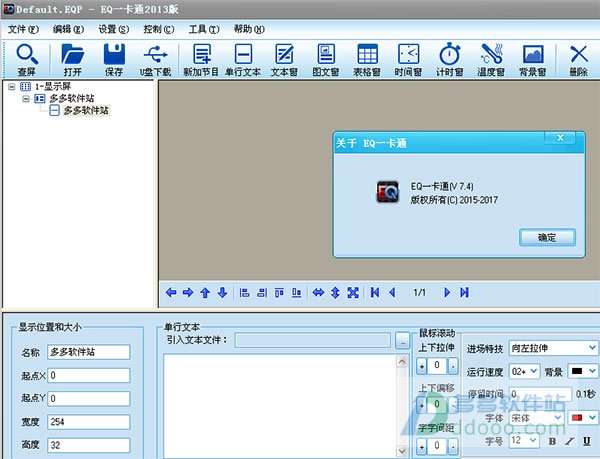Open the 设置(S) menu
This screenshot has width=600, height=459.
pyautogui.click(x=114, y=29)
